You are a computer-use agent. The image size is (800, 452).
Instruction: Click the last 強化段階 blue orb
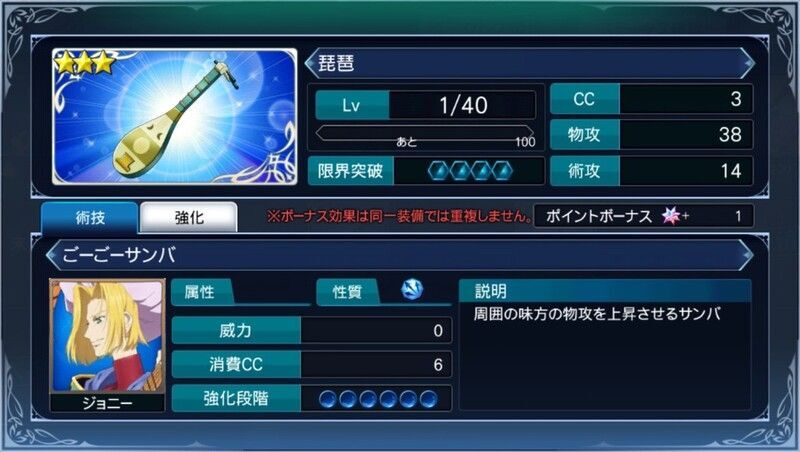click(429, 399)
